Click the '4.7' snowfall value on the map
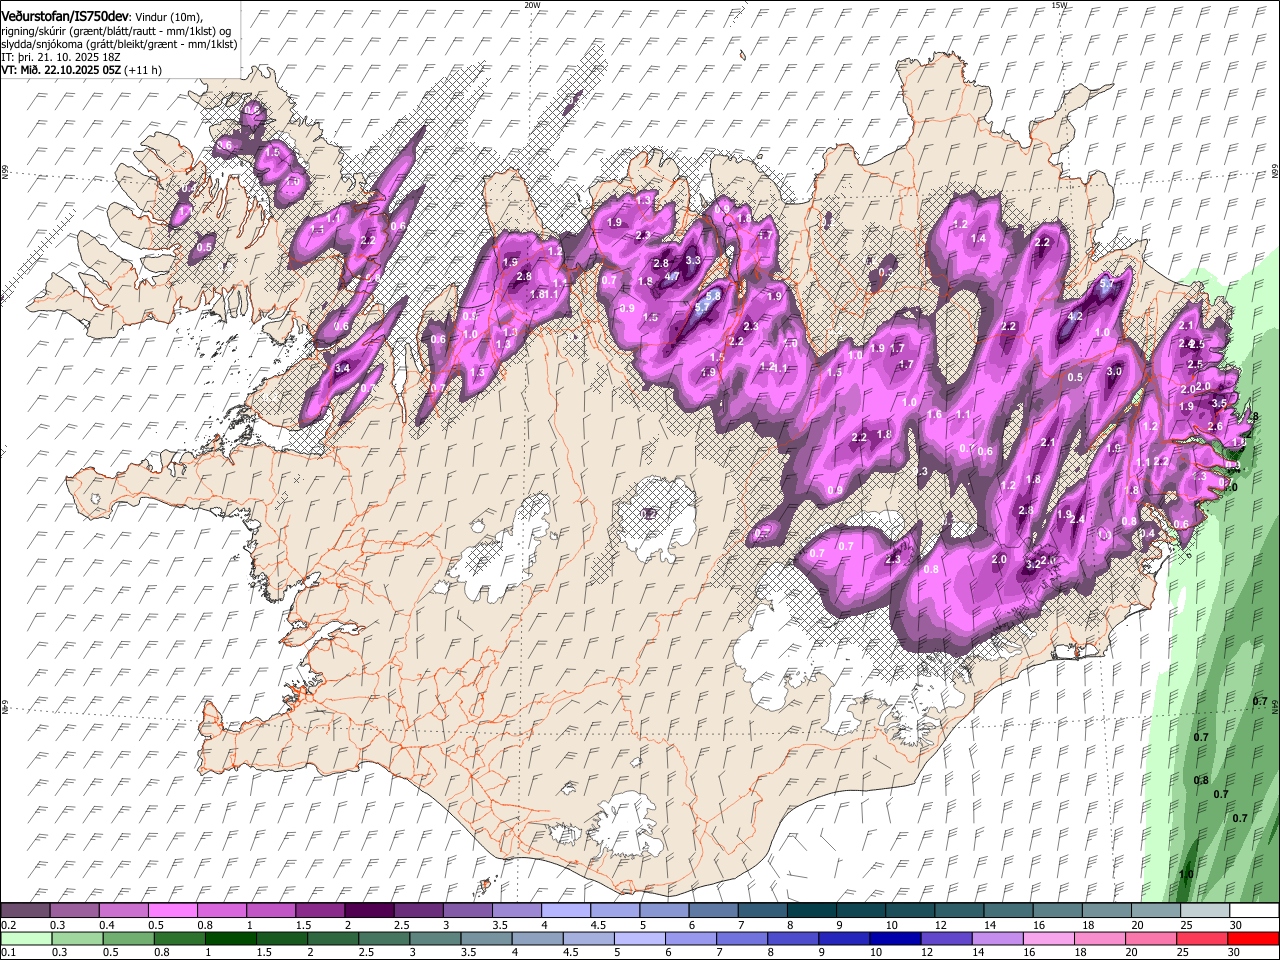This screenshot has height=960, width=1280. click(672, 277)
